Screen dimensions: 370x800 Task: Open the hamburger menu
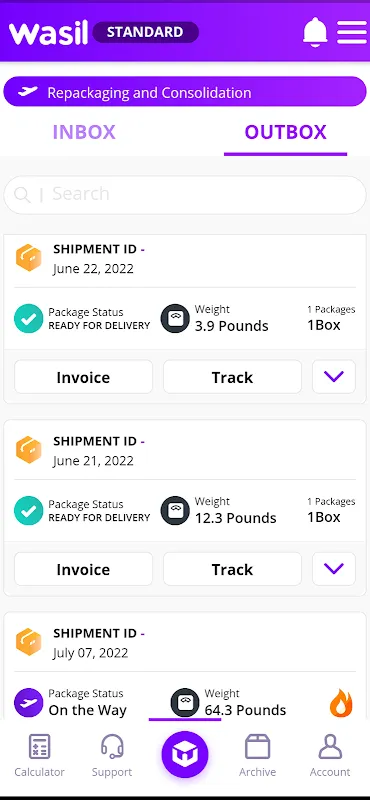(x=352, y=32)
